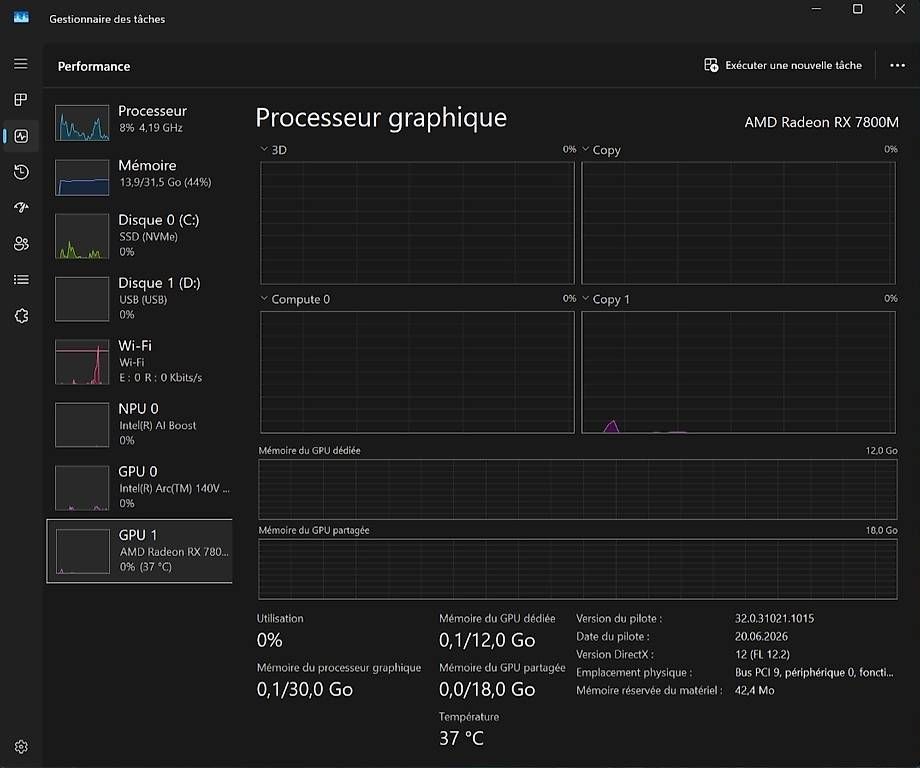
Task: Open the hamburger navigation menu
Action: pyautogui.click(x=21, y=63)
